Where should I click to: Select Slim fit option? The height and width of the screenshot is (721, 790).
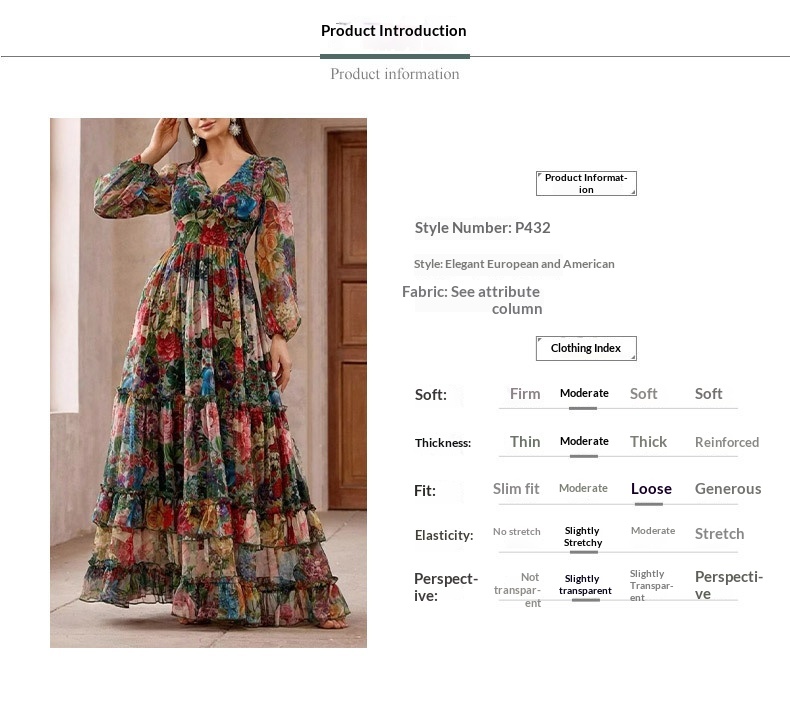516,489
